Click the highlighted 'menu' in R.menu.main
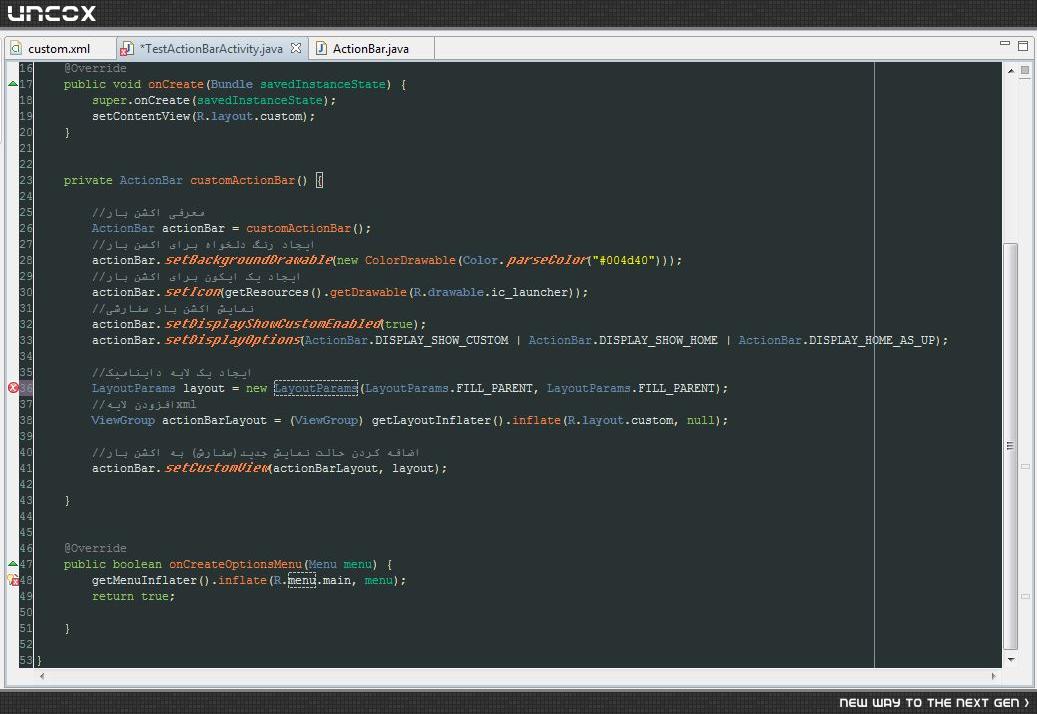Viewport: 1037px width, 714px height. pyautogui.click(x=302, y=580)
